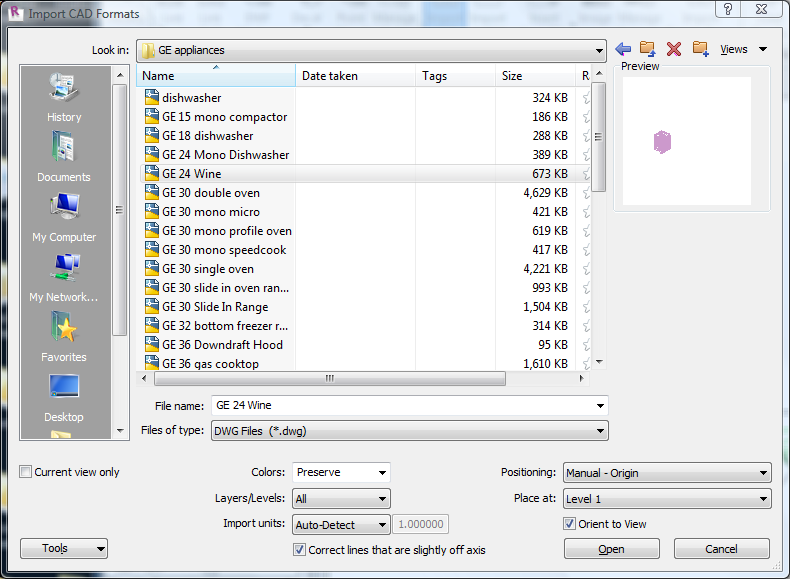Select the GE 36 gas cooktop file
Image resolution: width=790 pixels, height=579 pixels.
211,364
